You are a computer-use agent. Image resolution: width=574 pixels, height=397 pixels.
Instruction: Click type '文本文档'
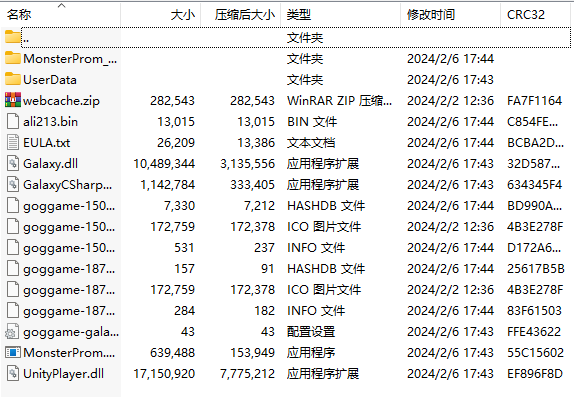(x=311, y=142)
